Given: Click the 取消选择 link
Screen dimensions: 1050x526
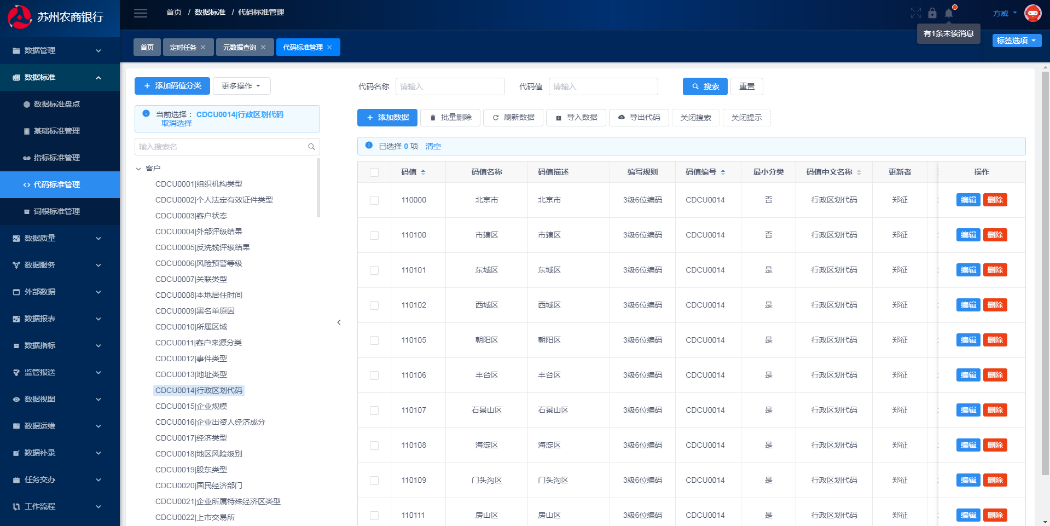Looking at the screenshot, I should click(176, 123).
